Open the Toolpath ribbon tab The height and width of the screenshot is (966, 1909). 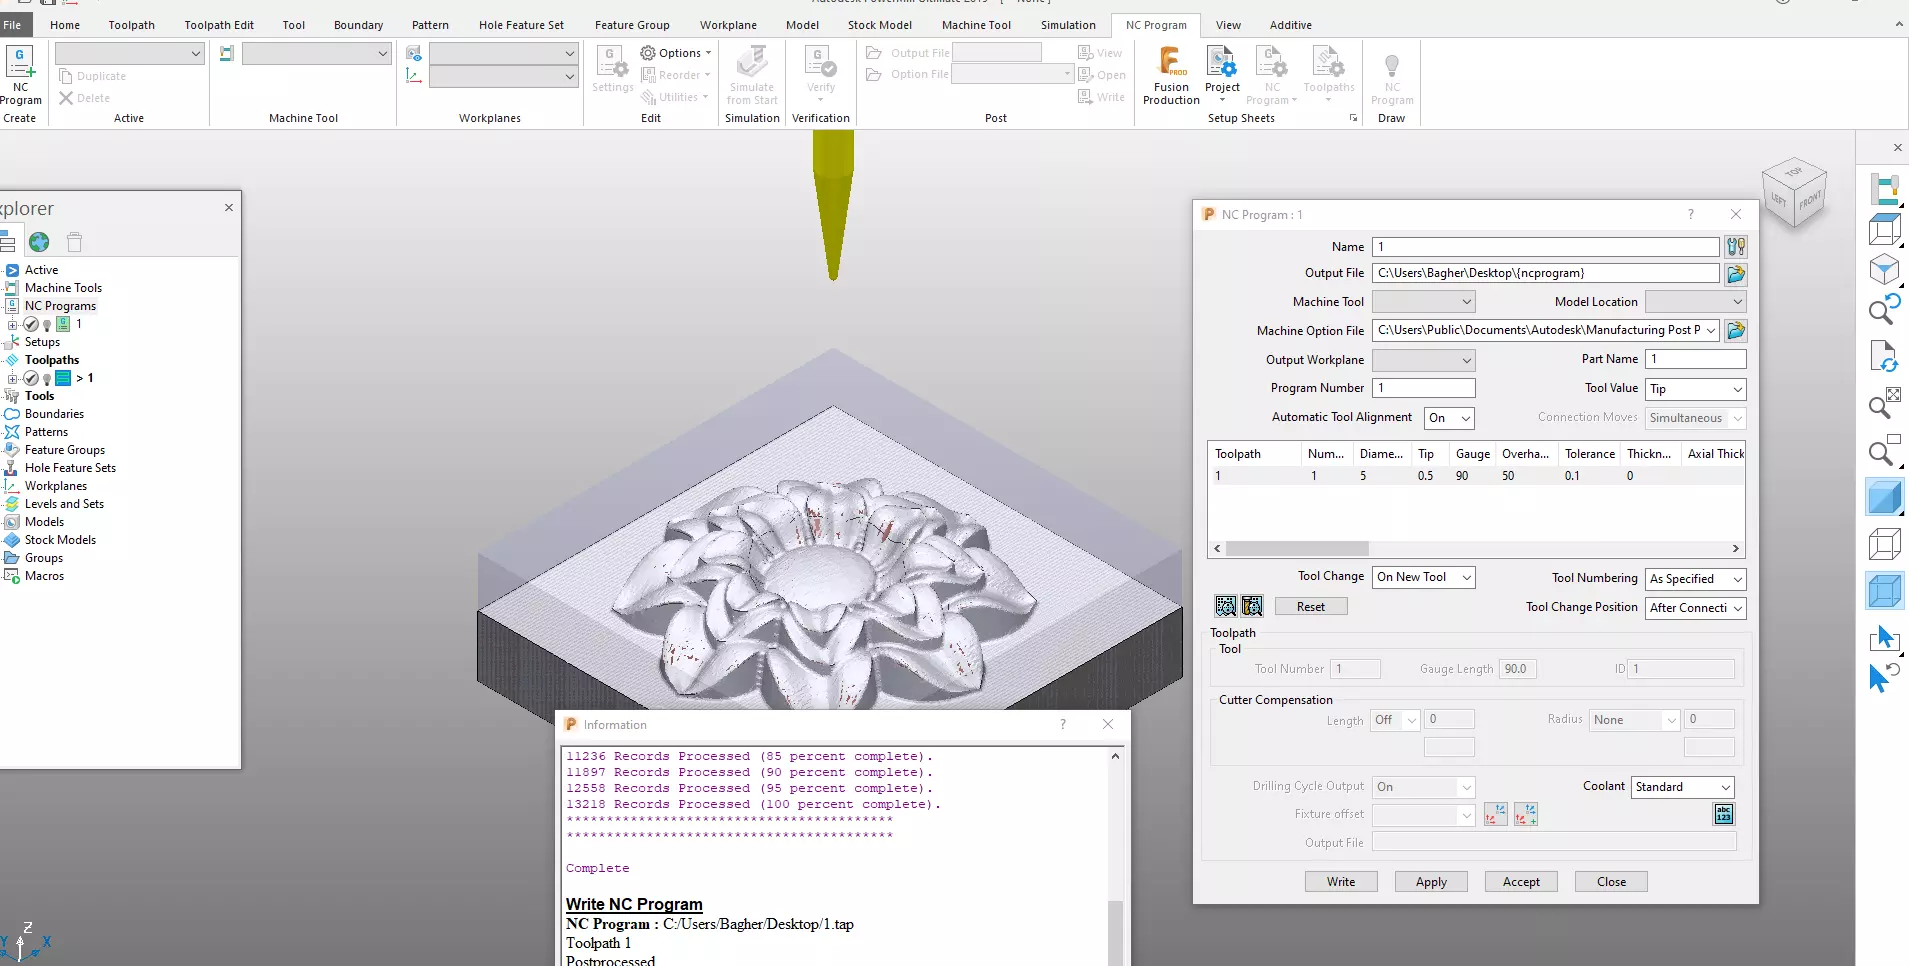tap(132, 25)
